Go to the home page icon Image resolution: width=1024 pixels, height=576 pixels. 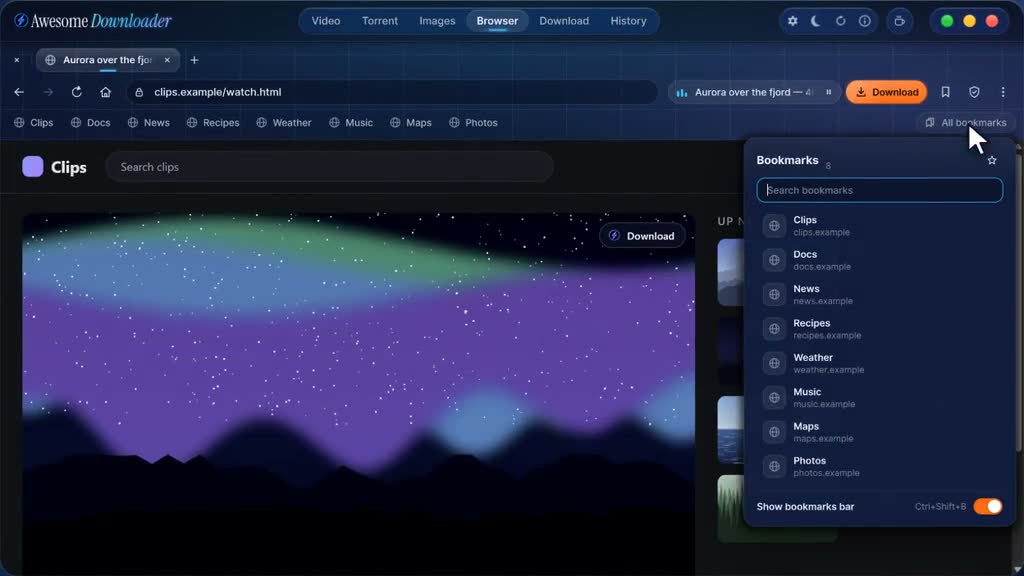[x=105, y=92]
